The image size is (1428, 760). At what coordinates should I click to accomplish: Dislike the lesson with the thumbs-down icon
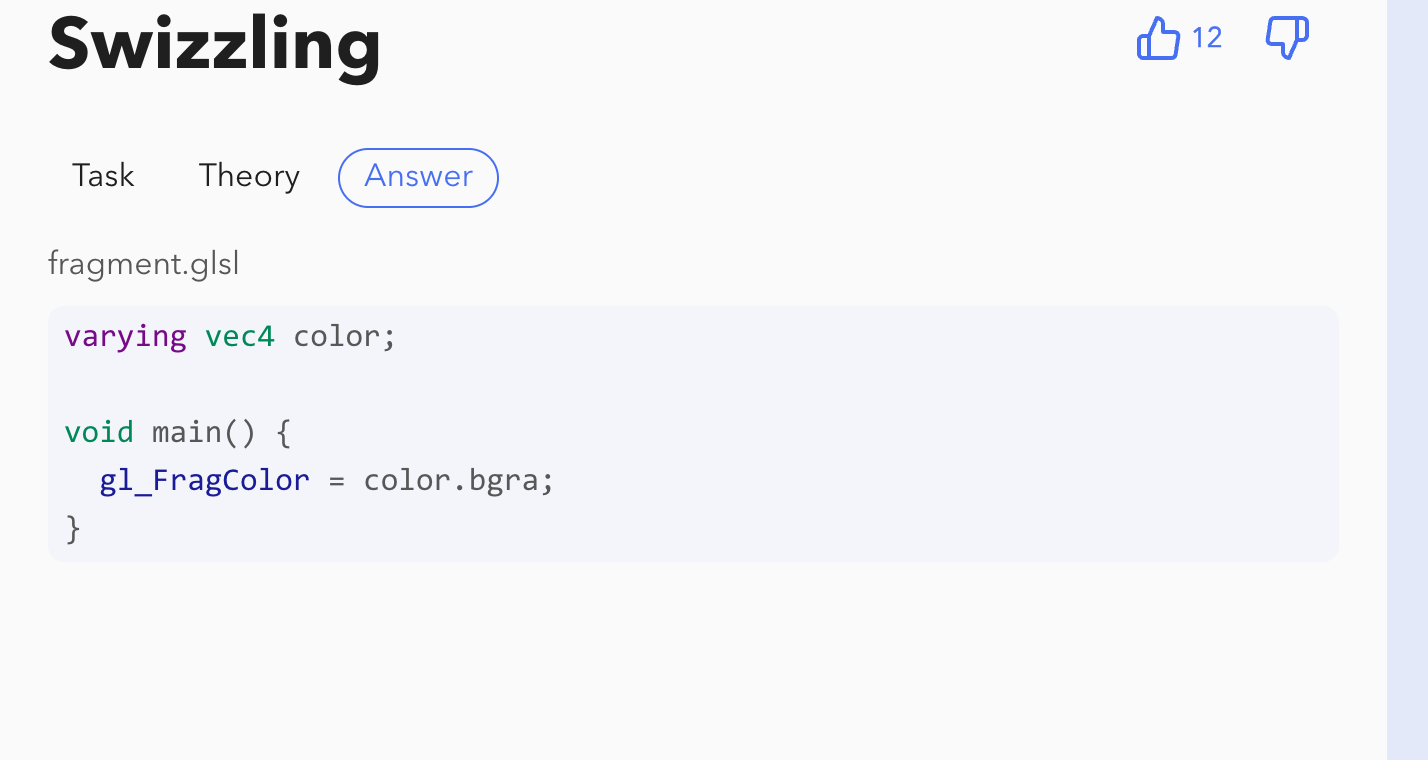[1287, 39]
